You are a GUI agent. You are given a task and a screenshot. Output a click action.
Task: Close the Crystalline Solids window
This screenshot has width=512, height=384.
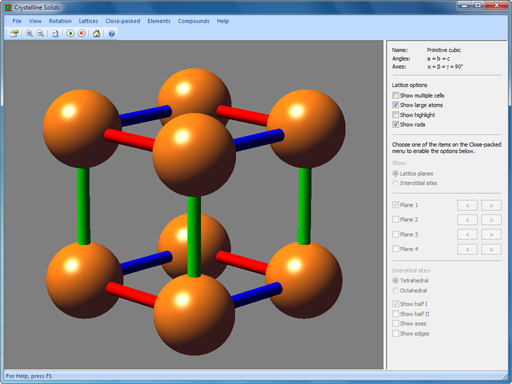click(496, 5)
